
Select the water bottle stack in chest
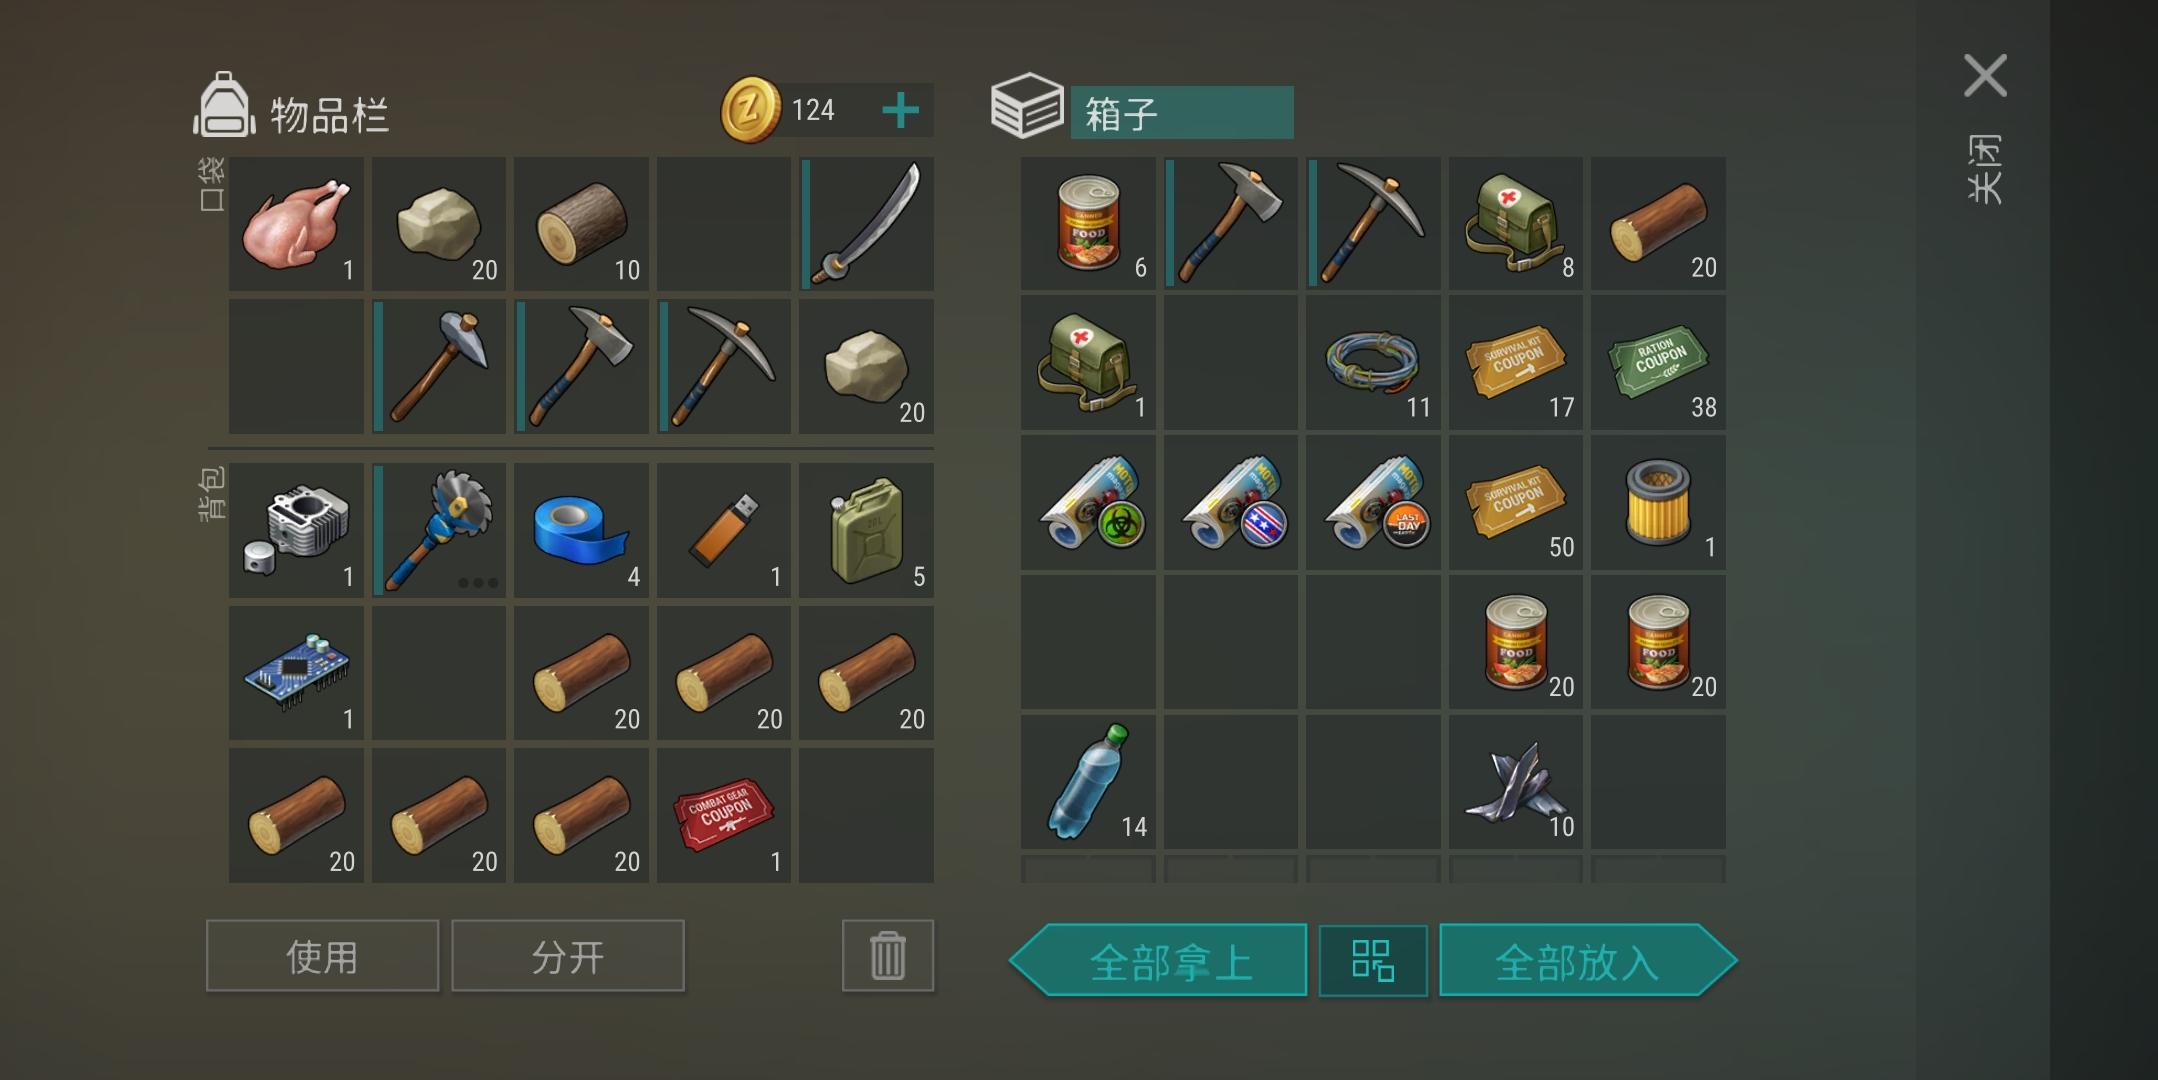[x=1088, y=782]
